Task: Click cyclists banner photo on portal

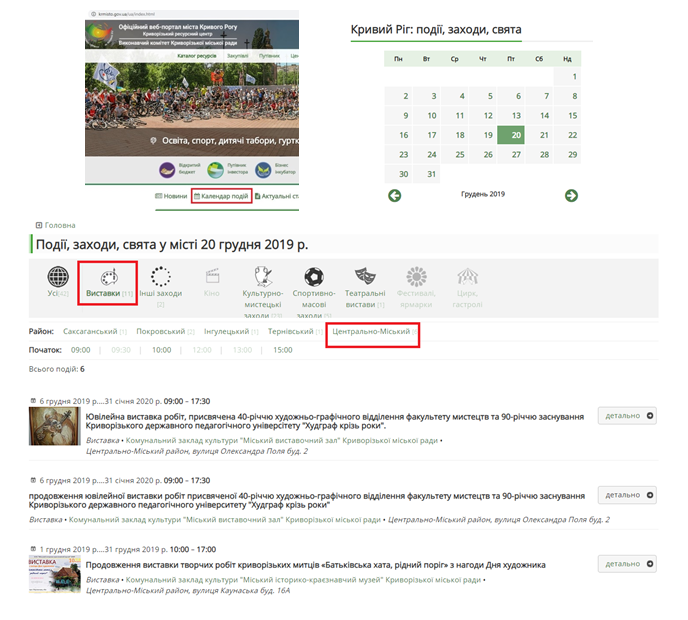Action: click(192, 109)
